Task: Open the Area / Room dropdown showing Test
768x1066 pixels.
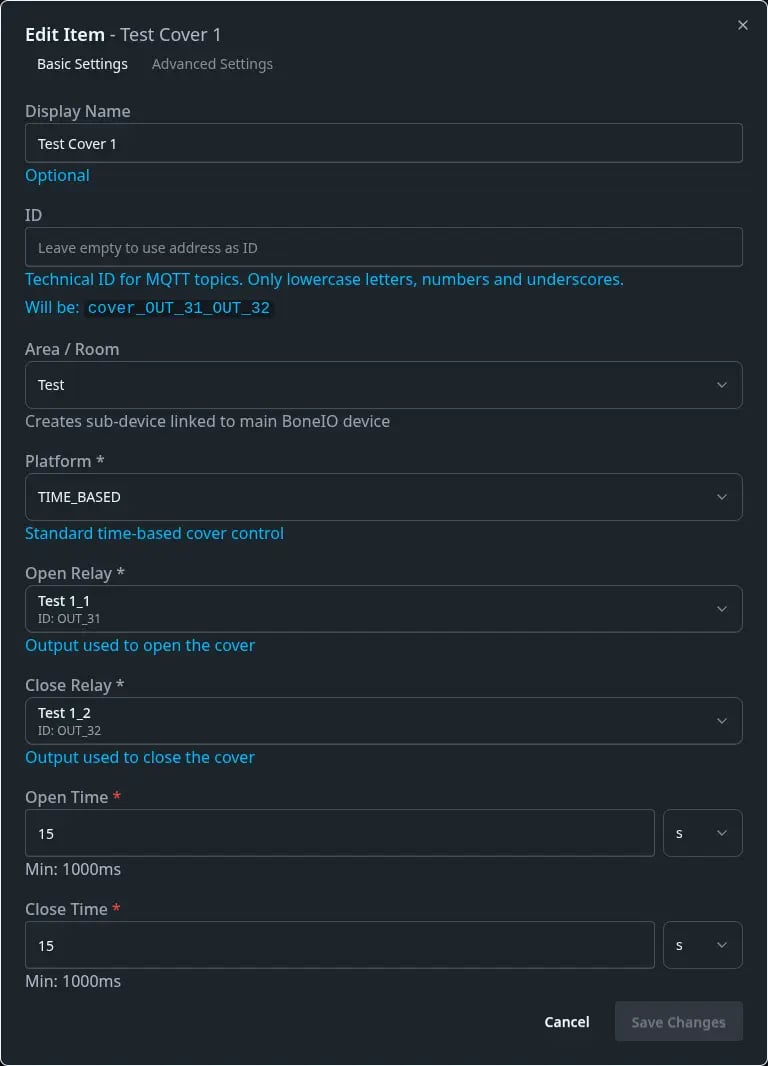Action: click(x=384, y=385)
